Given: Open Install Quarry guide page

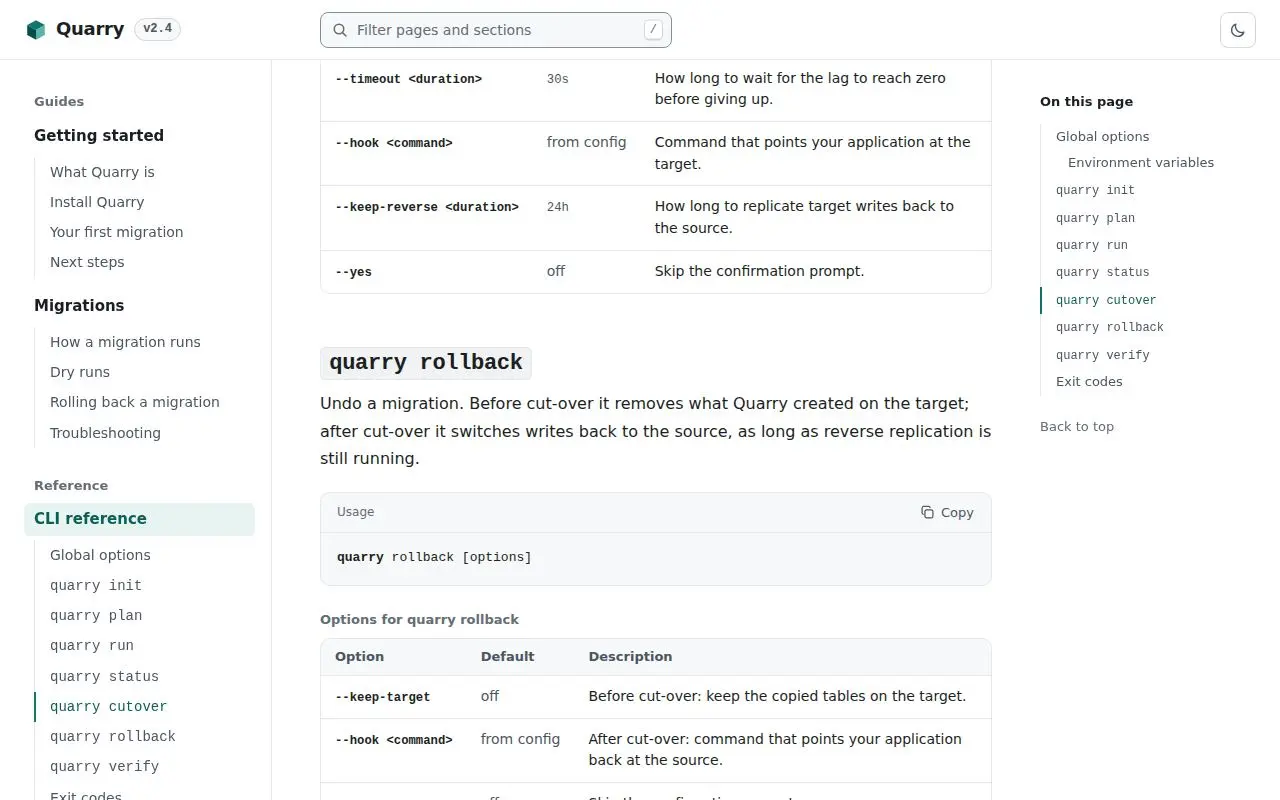Looking at the screenshot, I should 97,202.
